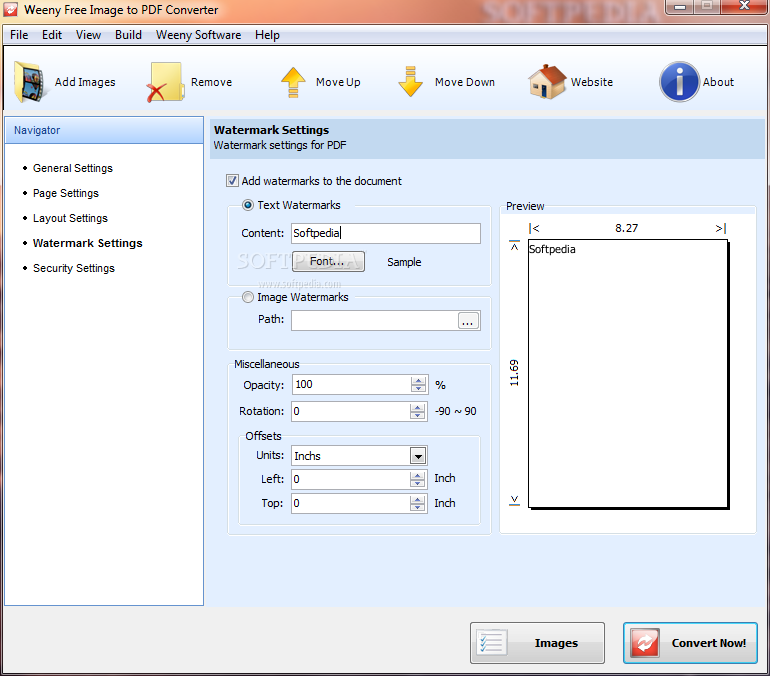
Task: Click the image Path input field
Action: (375, 321)
